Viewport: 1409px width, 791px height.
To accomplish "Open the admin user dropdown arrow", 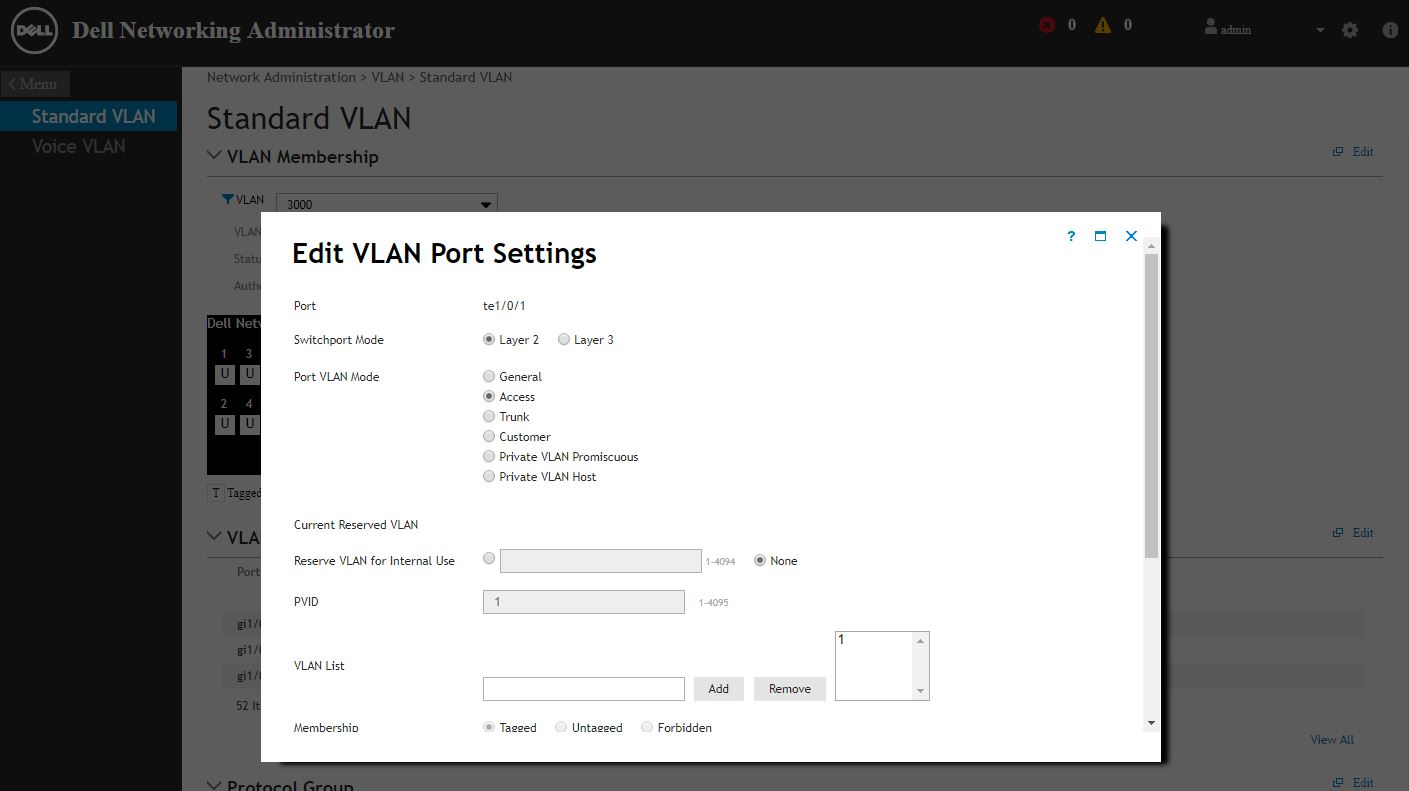I will point(1320,30).
